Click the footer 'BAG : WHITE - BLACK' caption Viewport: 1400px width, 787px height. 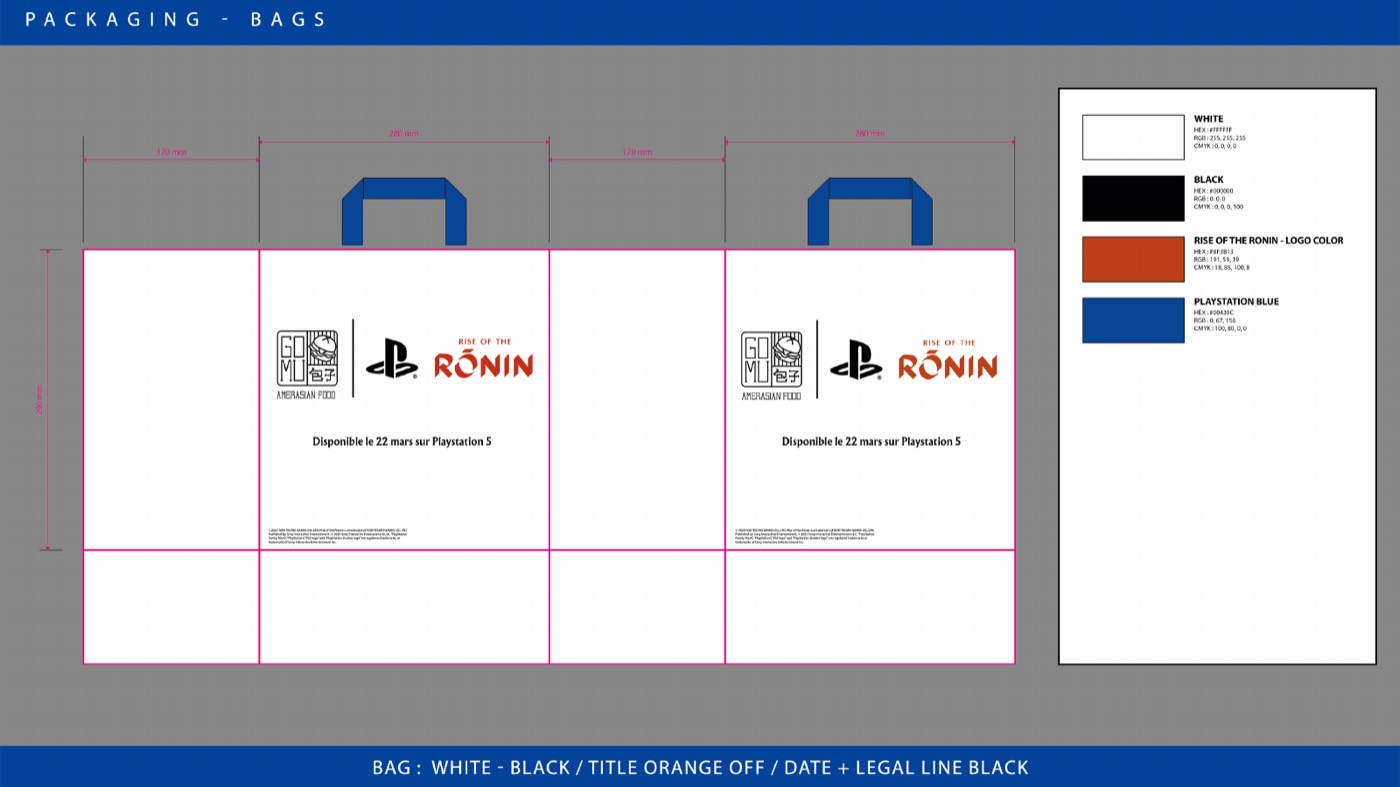click(x=700, y=768)
